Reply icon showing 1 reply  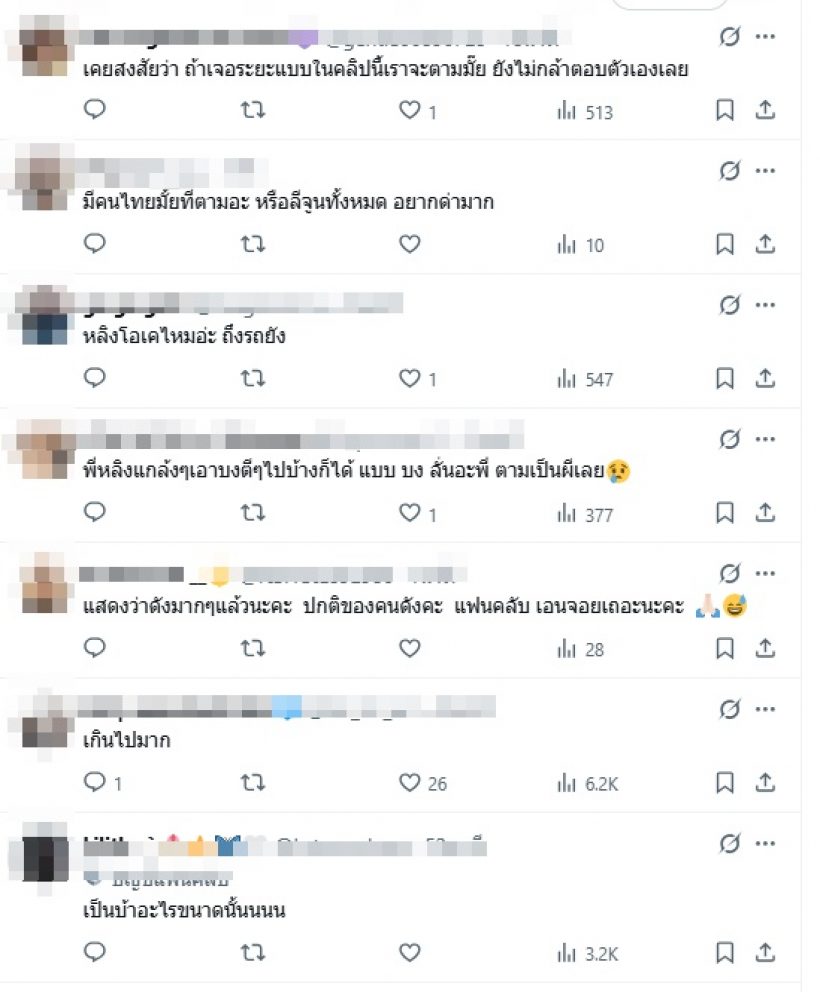[x=102, y=783]
